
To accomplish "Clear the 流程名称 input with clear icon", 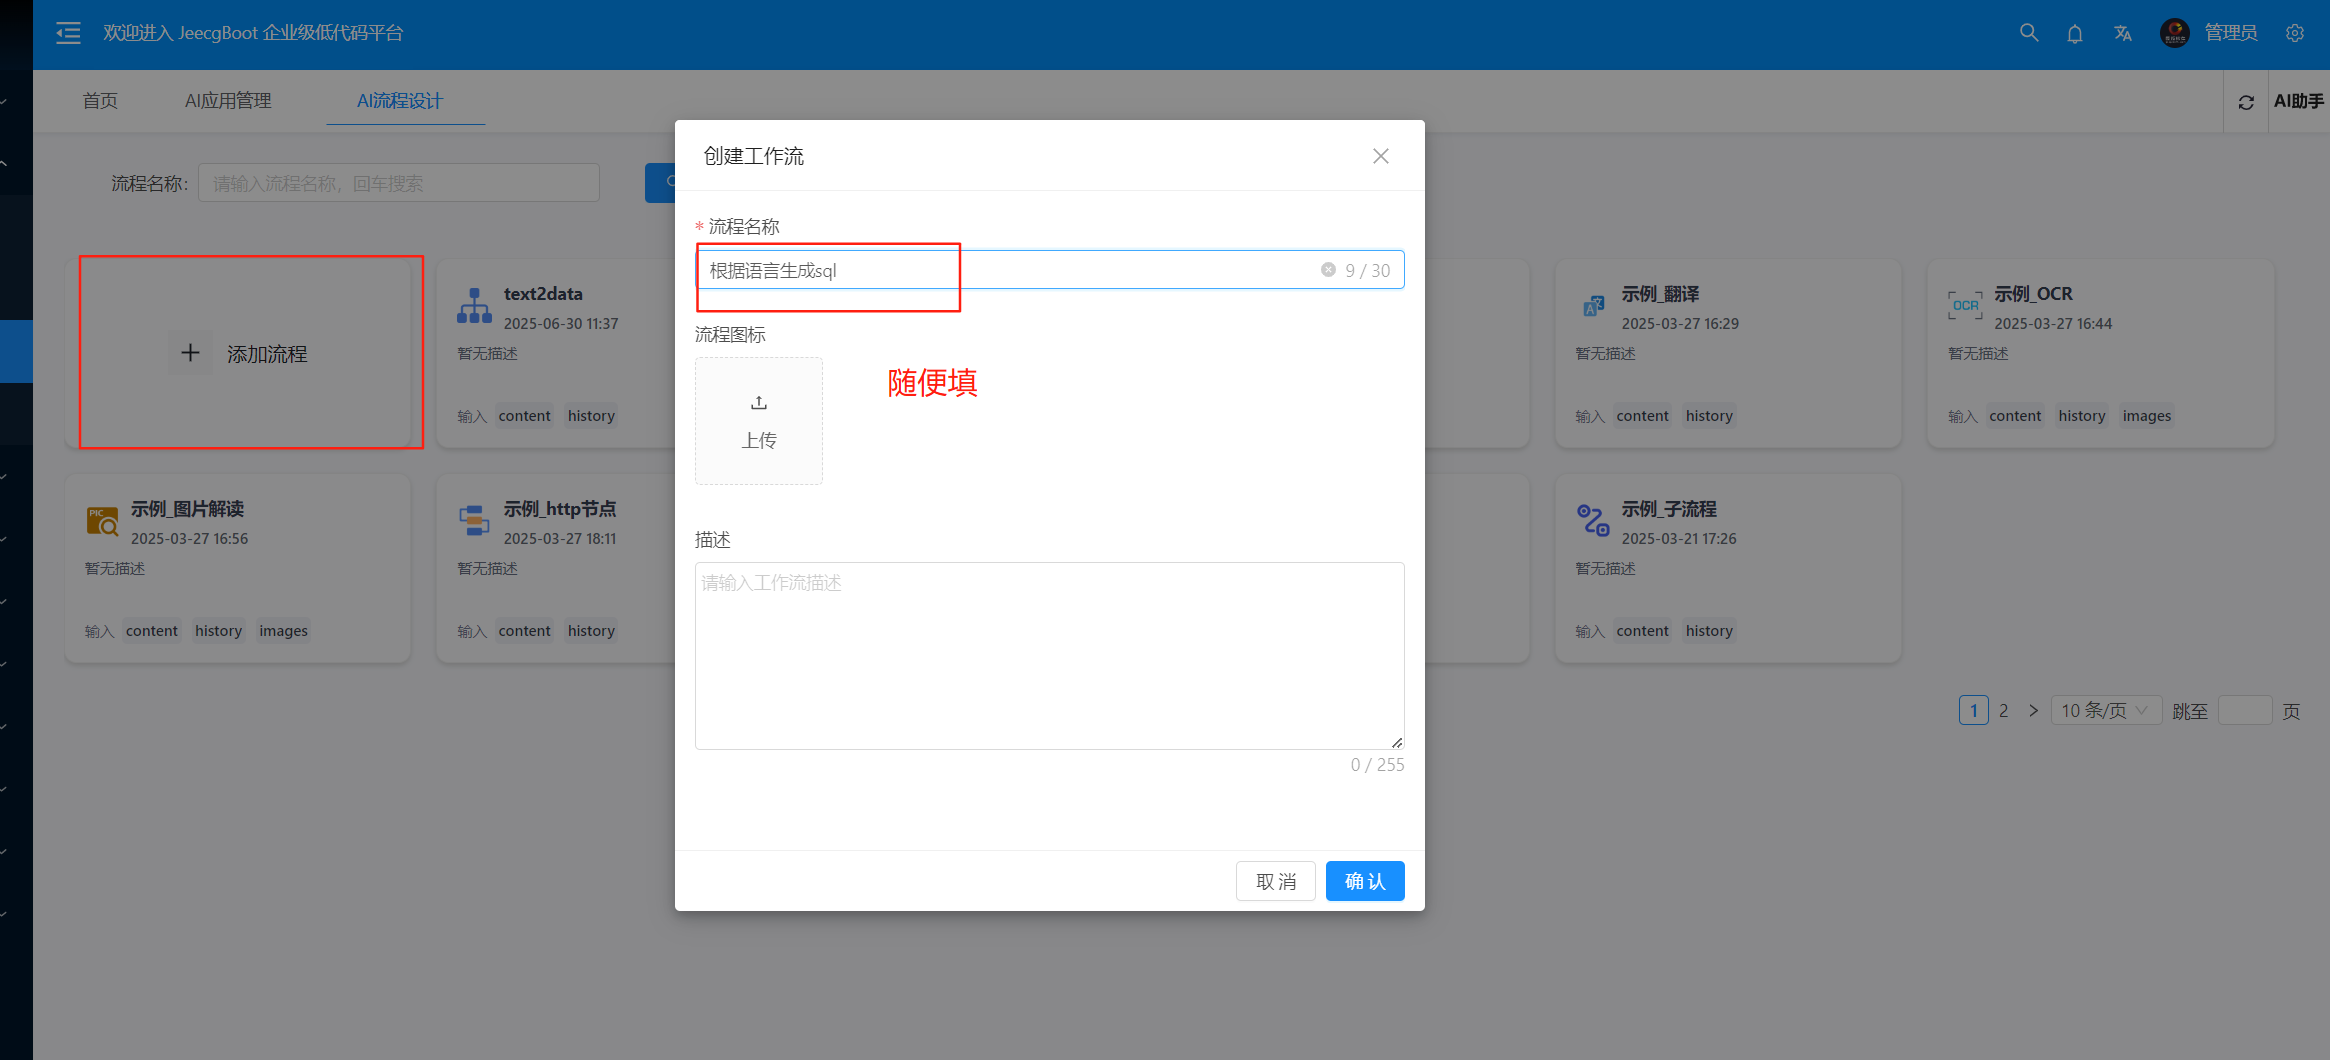I will [x=1328, y=269].
